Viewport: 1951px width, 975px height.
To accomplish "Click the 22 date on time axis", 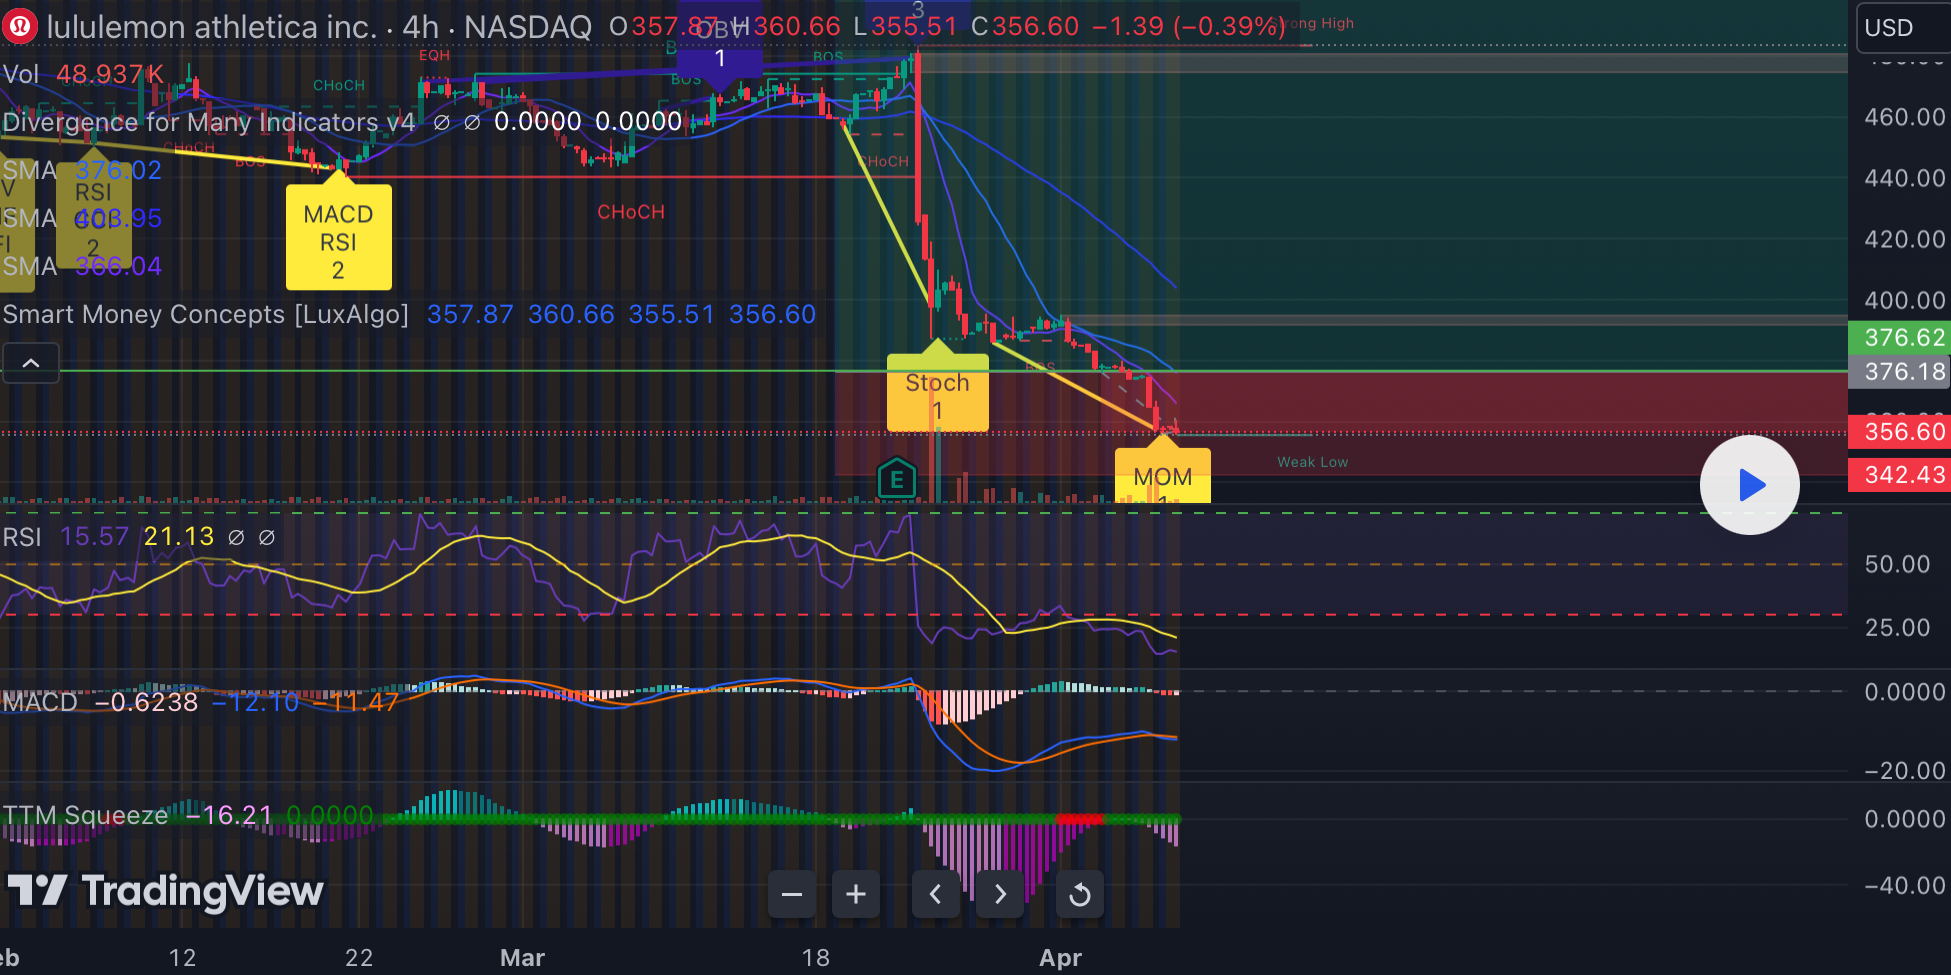I will [359, 958].
